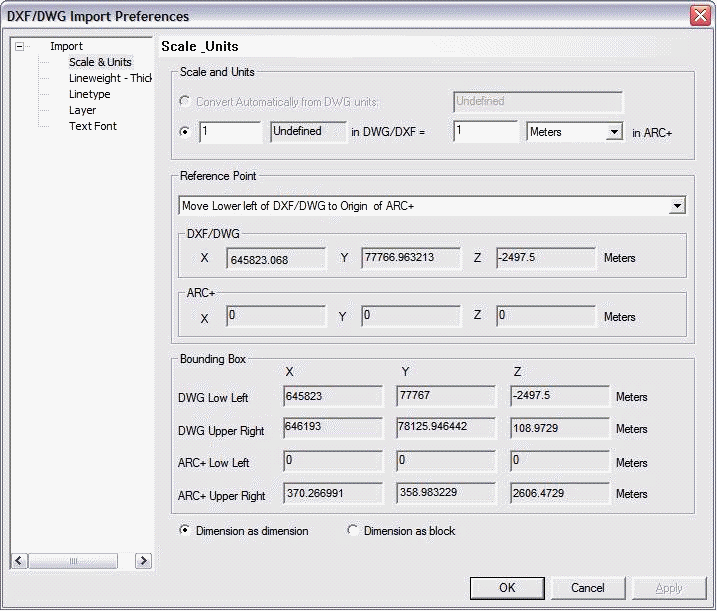717x611 pixels.
Task: Close the Import Preferences dialog
Action: [701, 16]
